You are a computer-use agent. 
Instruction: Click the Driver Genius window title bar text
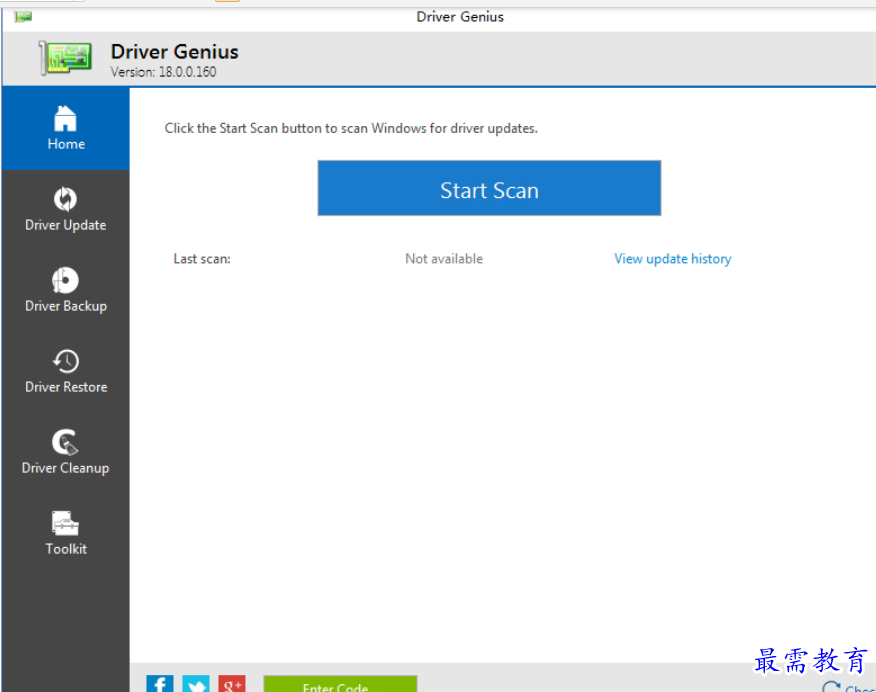[460, 17]
